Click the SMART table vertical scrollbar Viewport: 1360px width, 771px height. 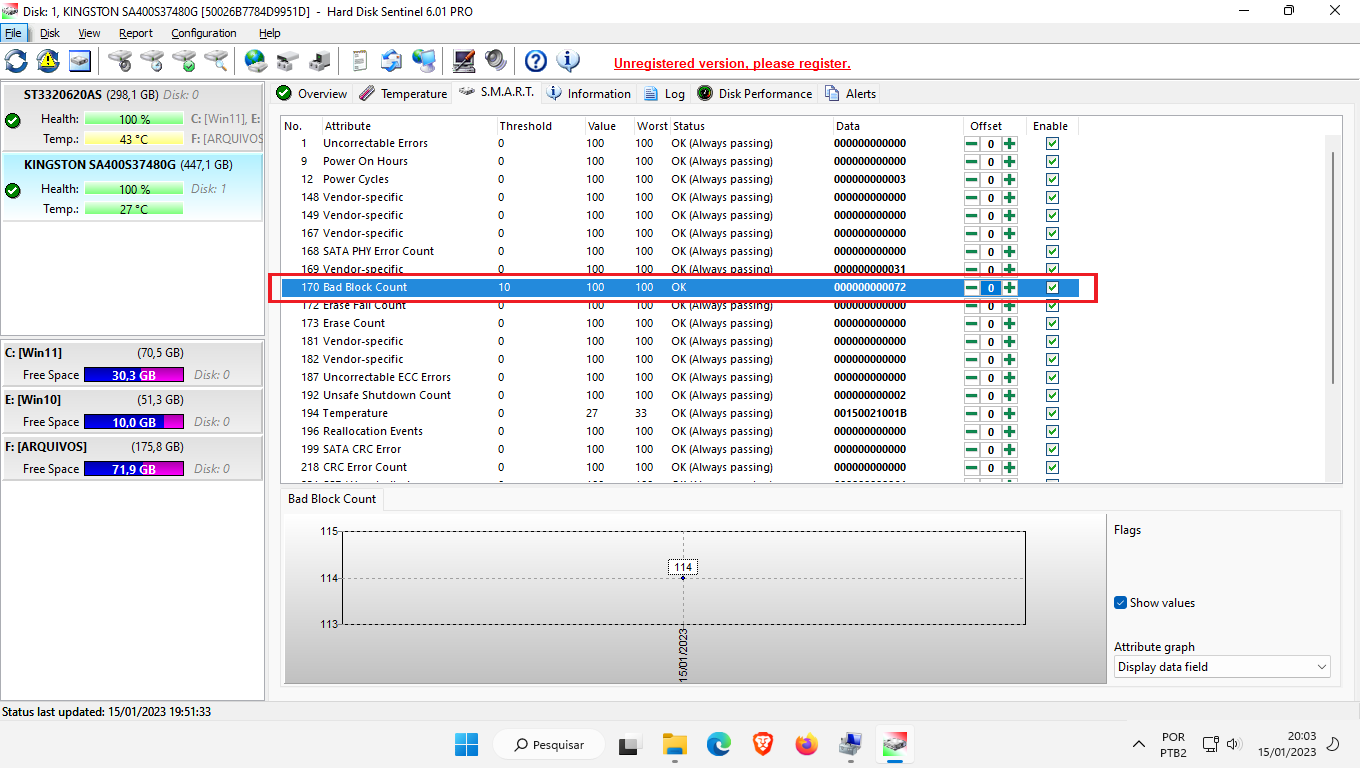(1333, 266)
